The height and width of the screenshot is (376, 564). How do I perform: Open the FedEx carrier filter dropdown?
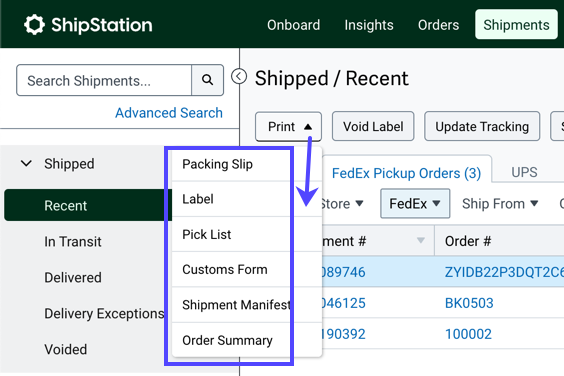click(415, 204)
